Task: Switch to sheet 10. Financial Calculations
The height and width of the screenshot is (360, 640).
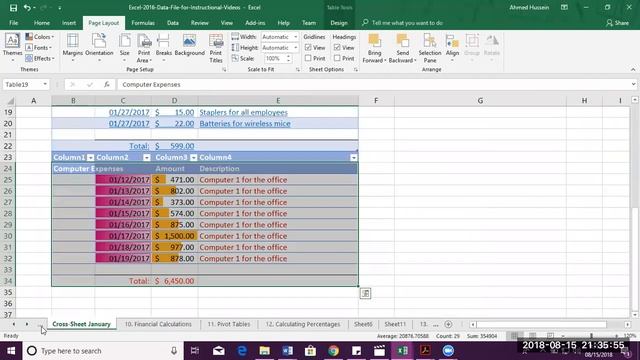Action: coord(158,324)
